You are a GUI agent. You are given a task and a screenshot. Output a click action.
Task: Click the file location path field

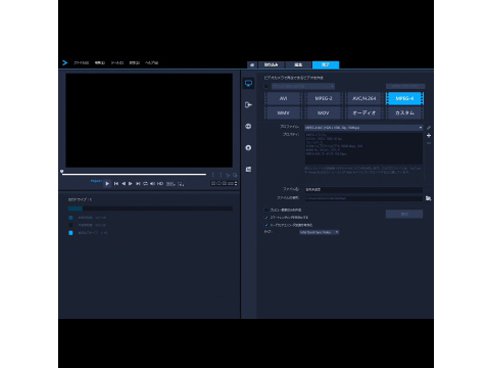364,198
